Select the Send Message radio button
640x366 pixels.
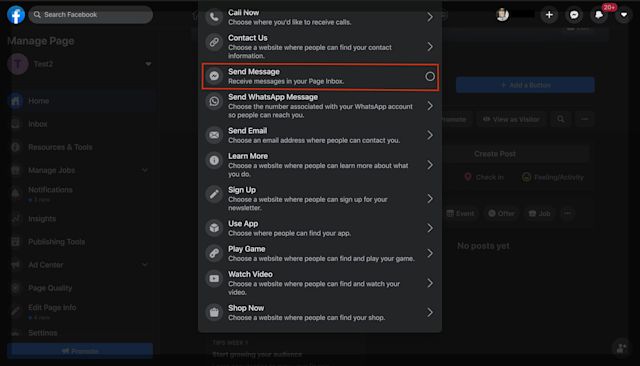coord(430,76)
